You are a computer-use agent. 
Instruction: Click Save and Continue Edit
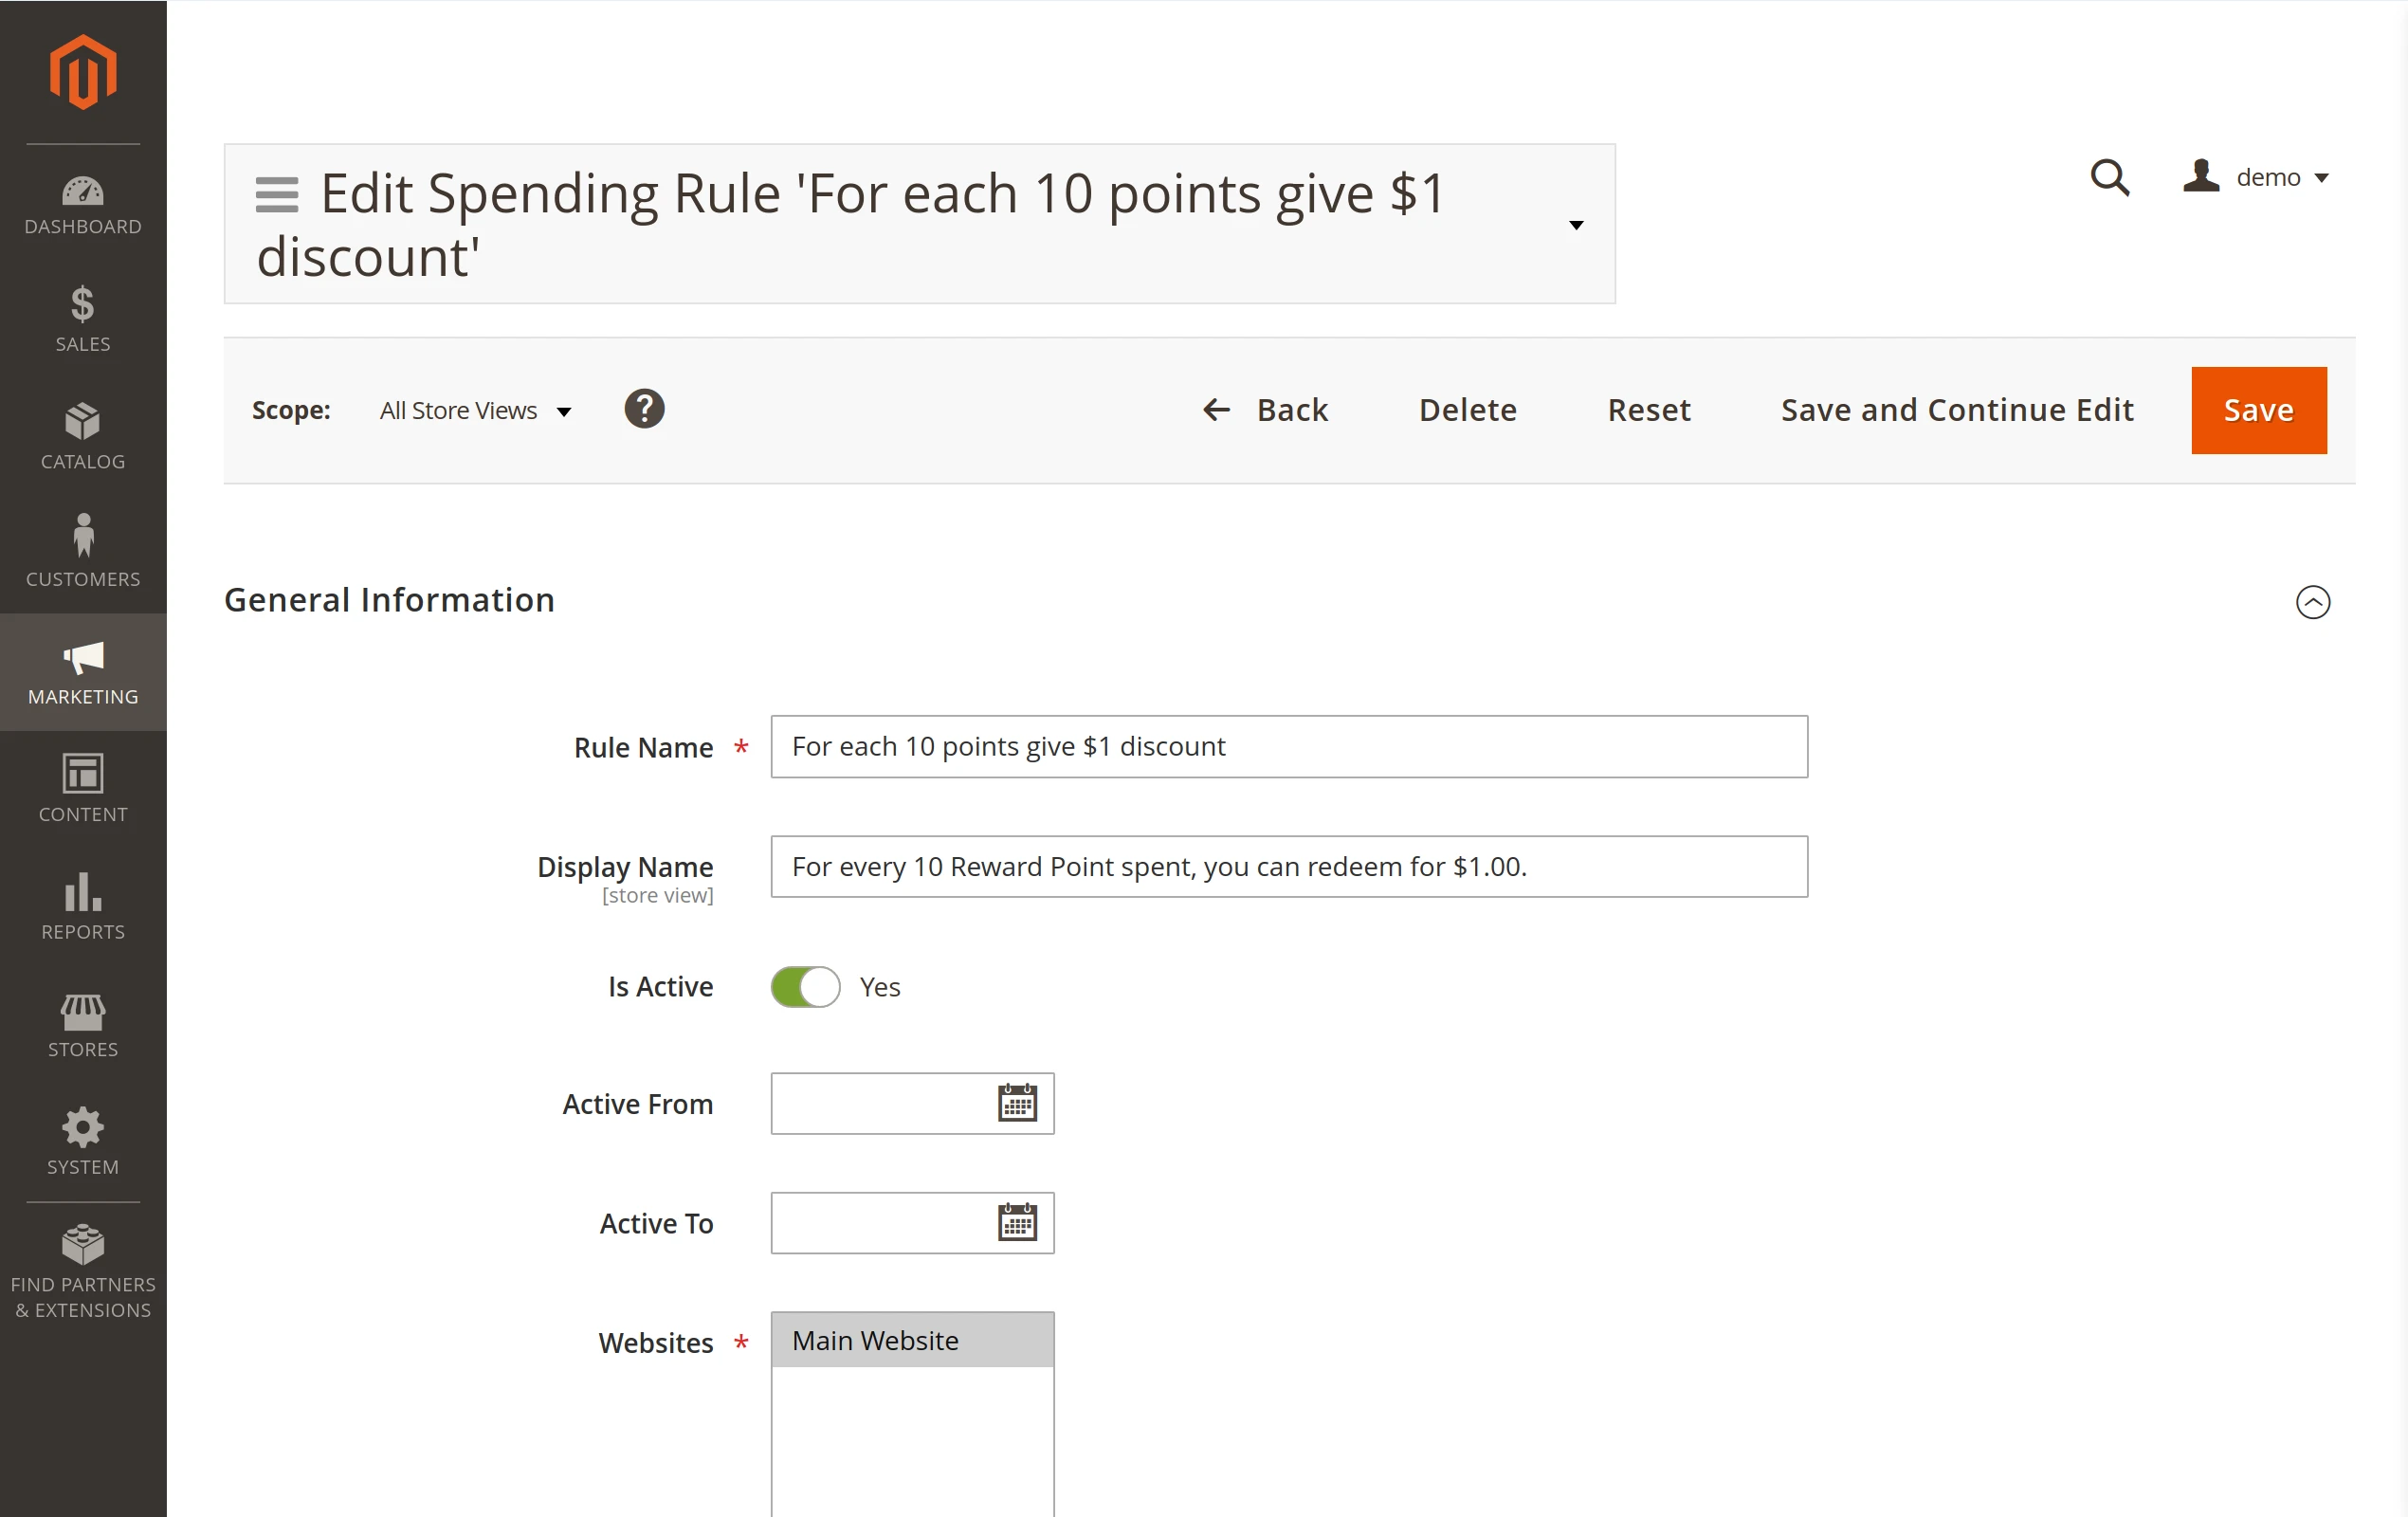pos(1956,410)
